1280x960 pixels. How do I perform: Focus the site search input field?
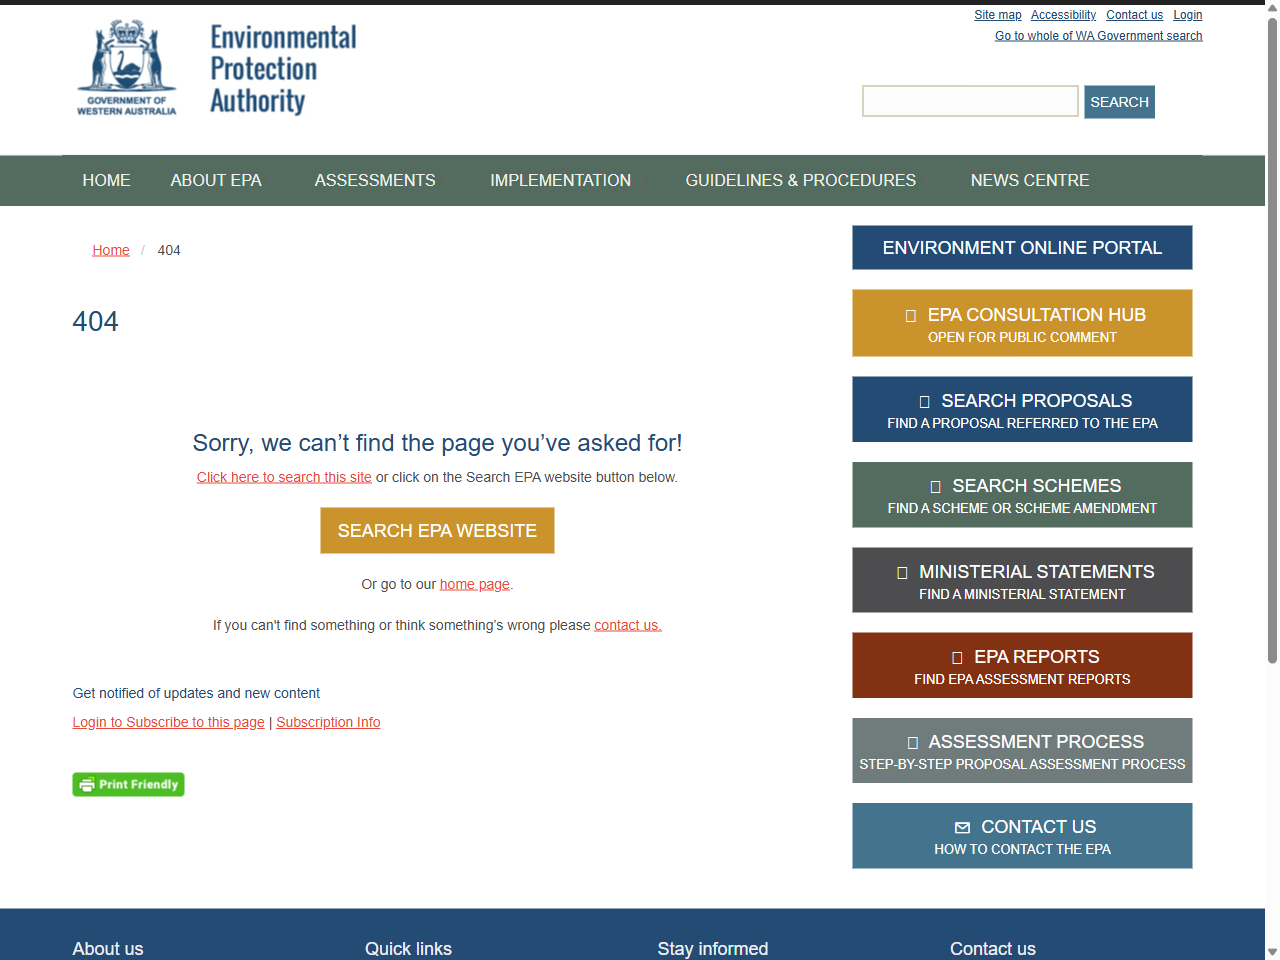coord(970,101)
